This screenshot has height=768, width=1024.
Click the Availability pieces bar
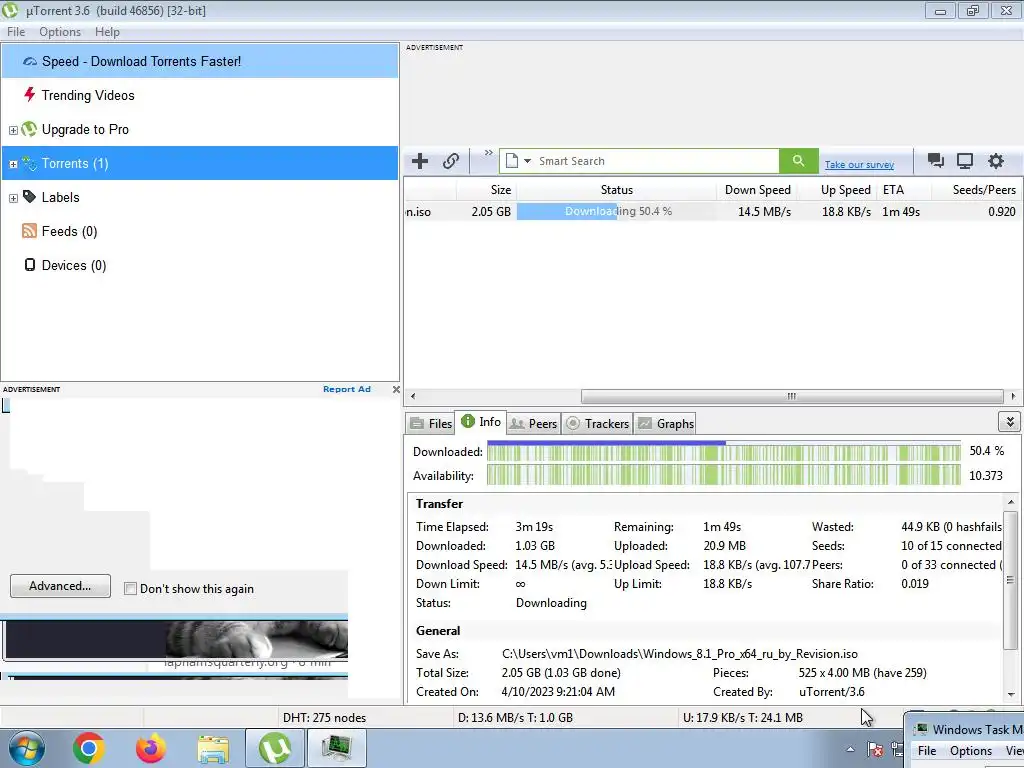[x=724, y=475]
